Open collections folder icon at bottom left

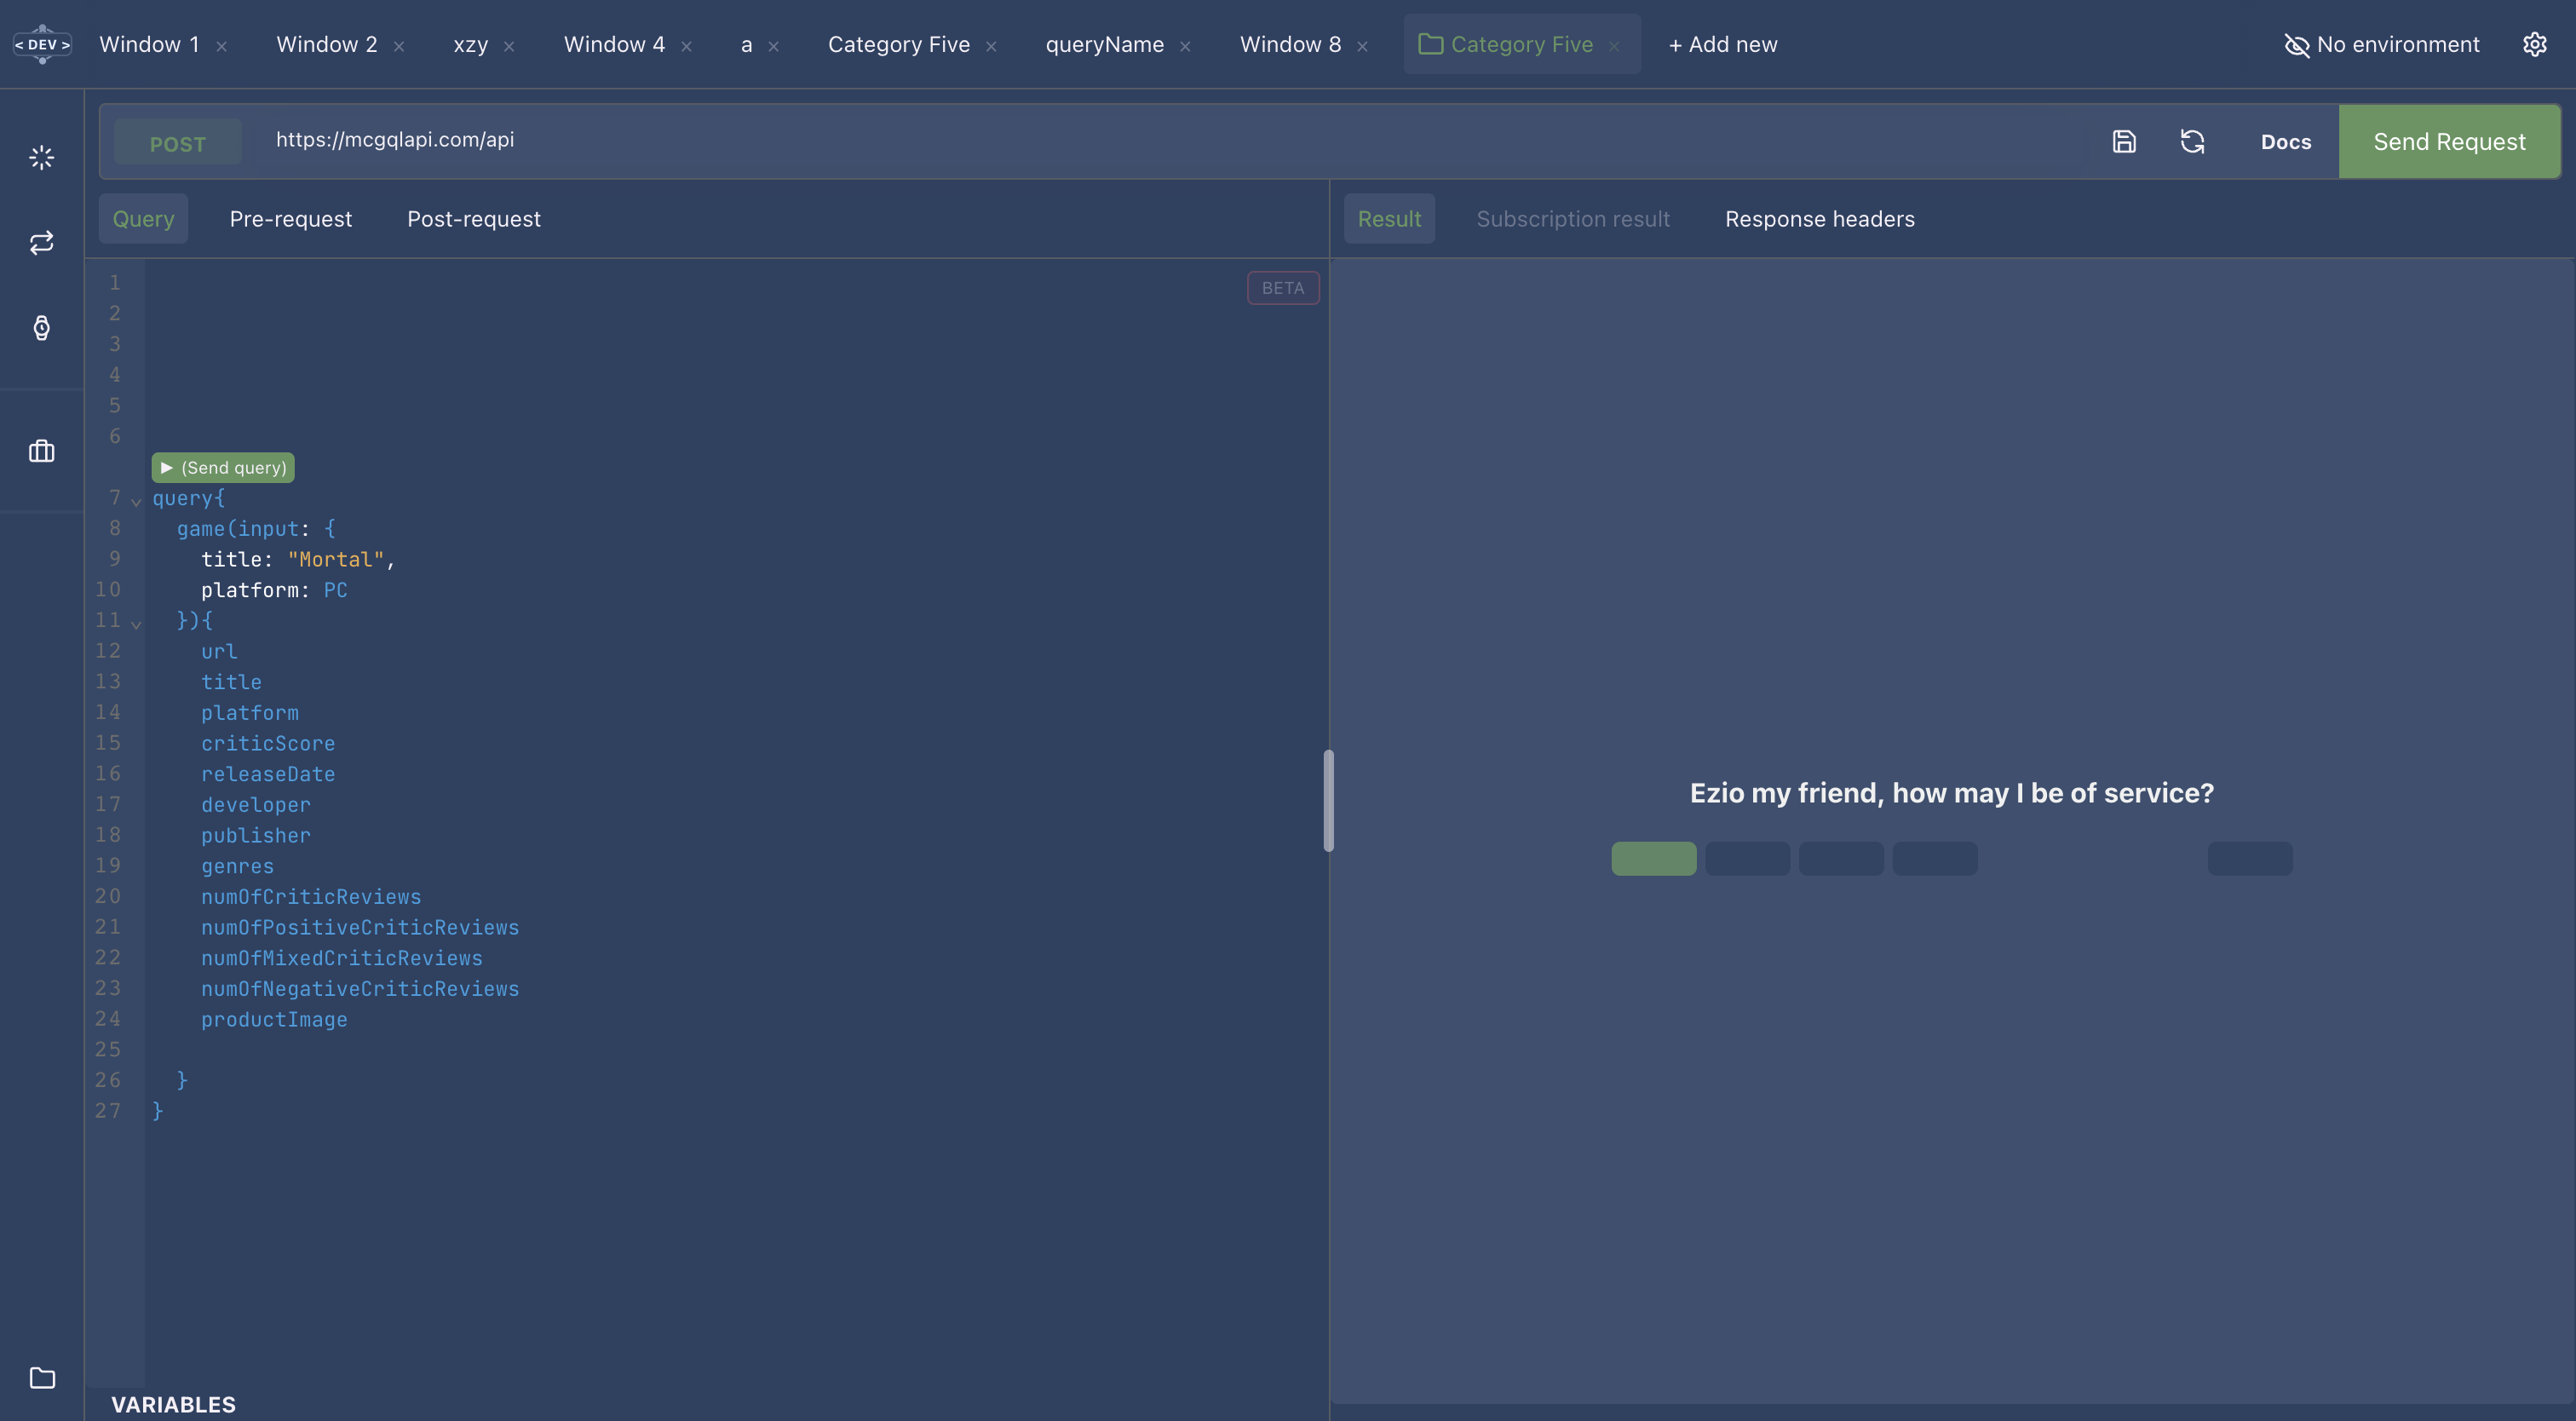pos(42,1378)
